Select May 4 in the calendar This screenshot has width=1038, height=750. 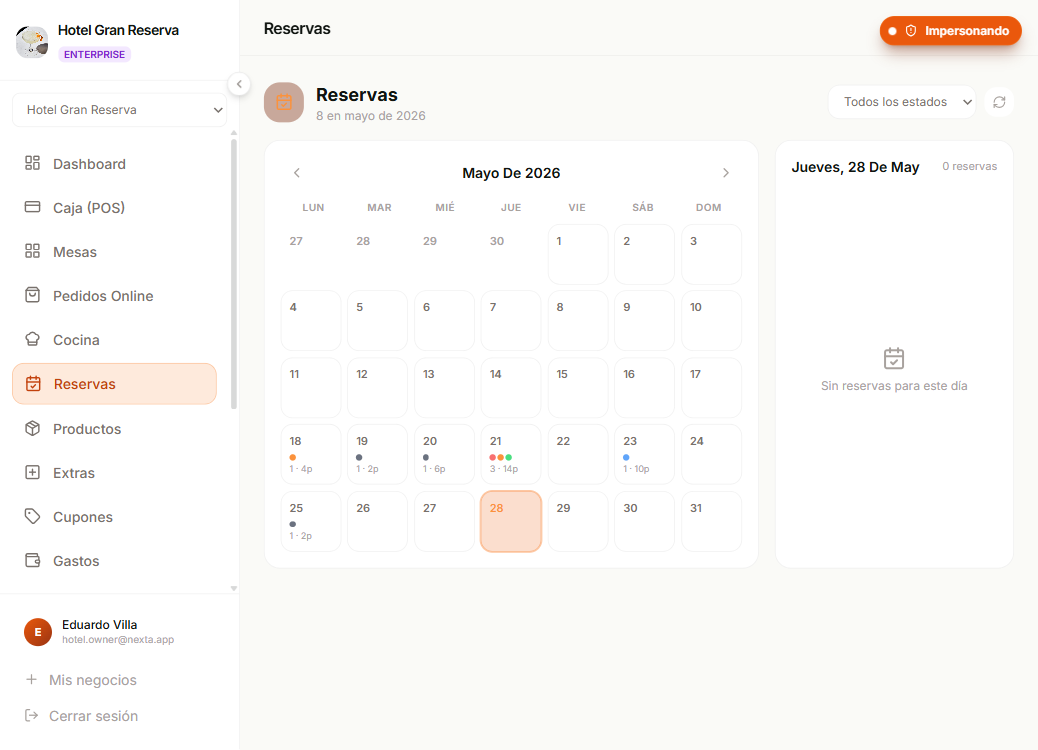pyautogui.click(x=311, y=320)
